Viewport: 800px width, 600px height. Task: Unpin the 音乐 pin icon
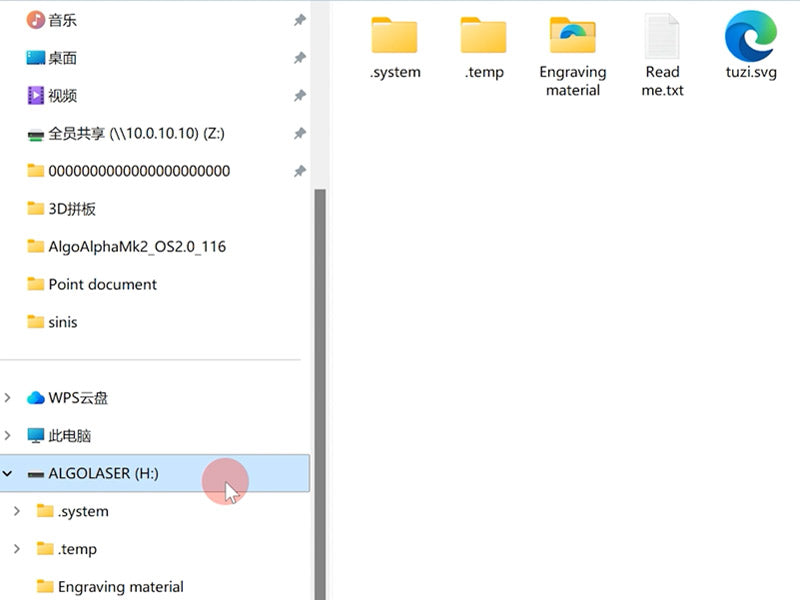[299, 20]
